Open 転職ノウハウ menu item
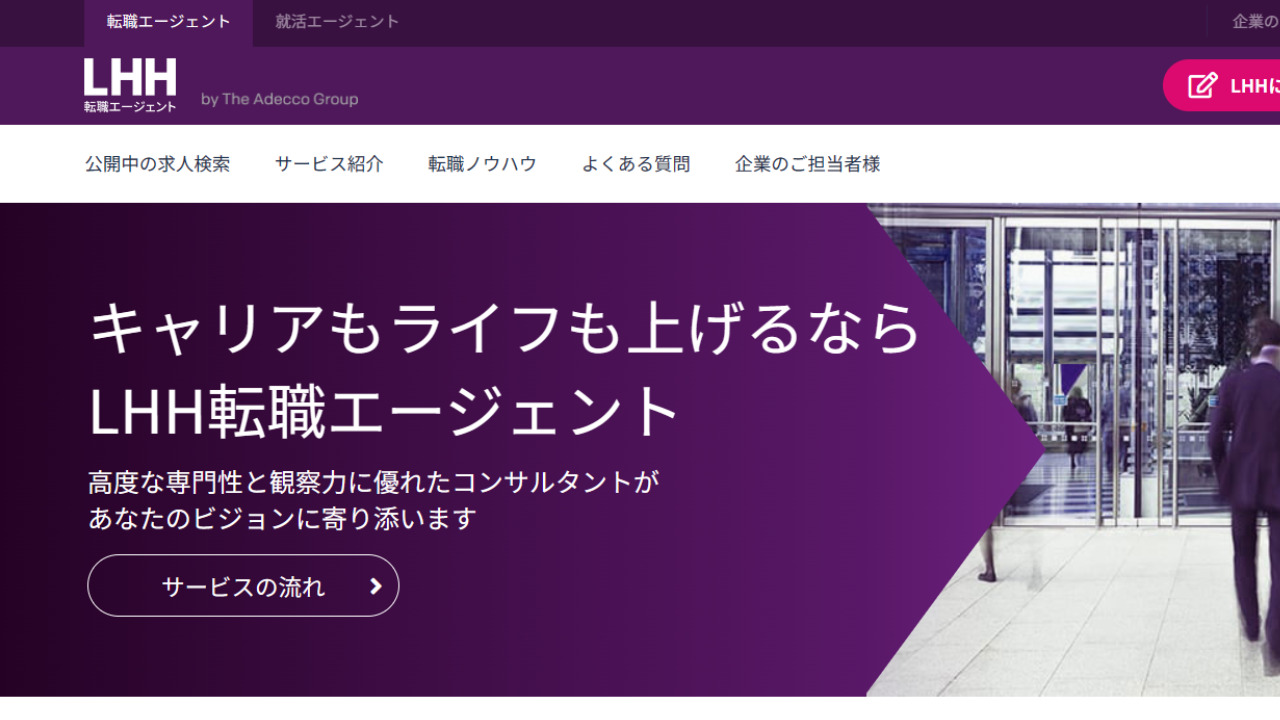 (x=482, y=164)
